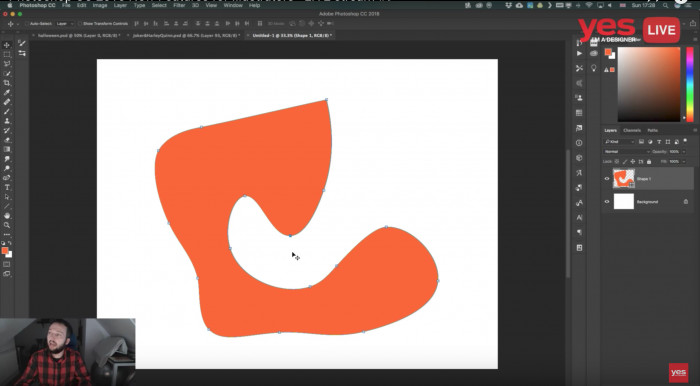
Task: Toggle filter for shape layers
Action: click(668, 141)
